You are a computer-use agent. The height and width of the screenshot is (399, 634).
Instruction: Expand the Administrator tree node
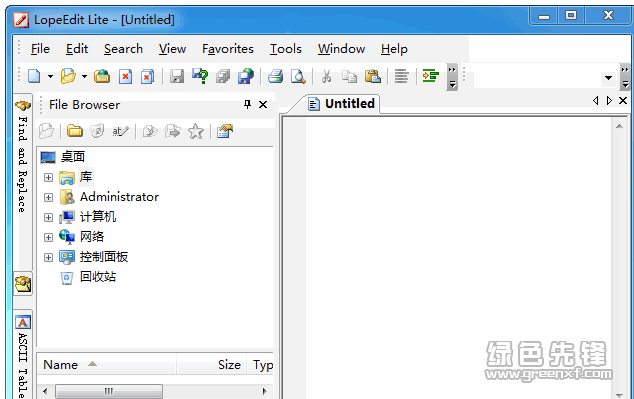49,197
